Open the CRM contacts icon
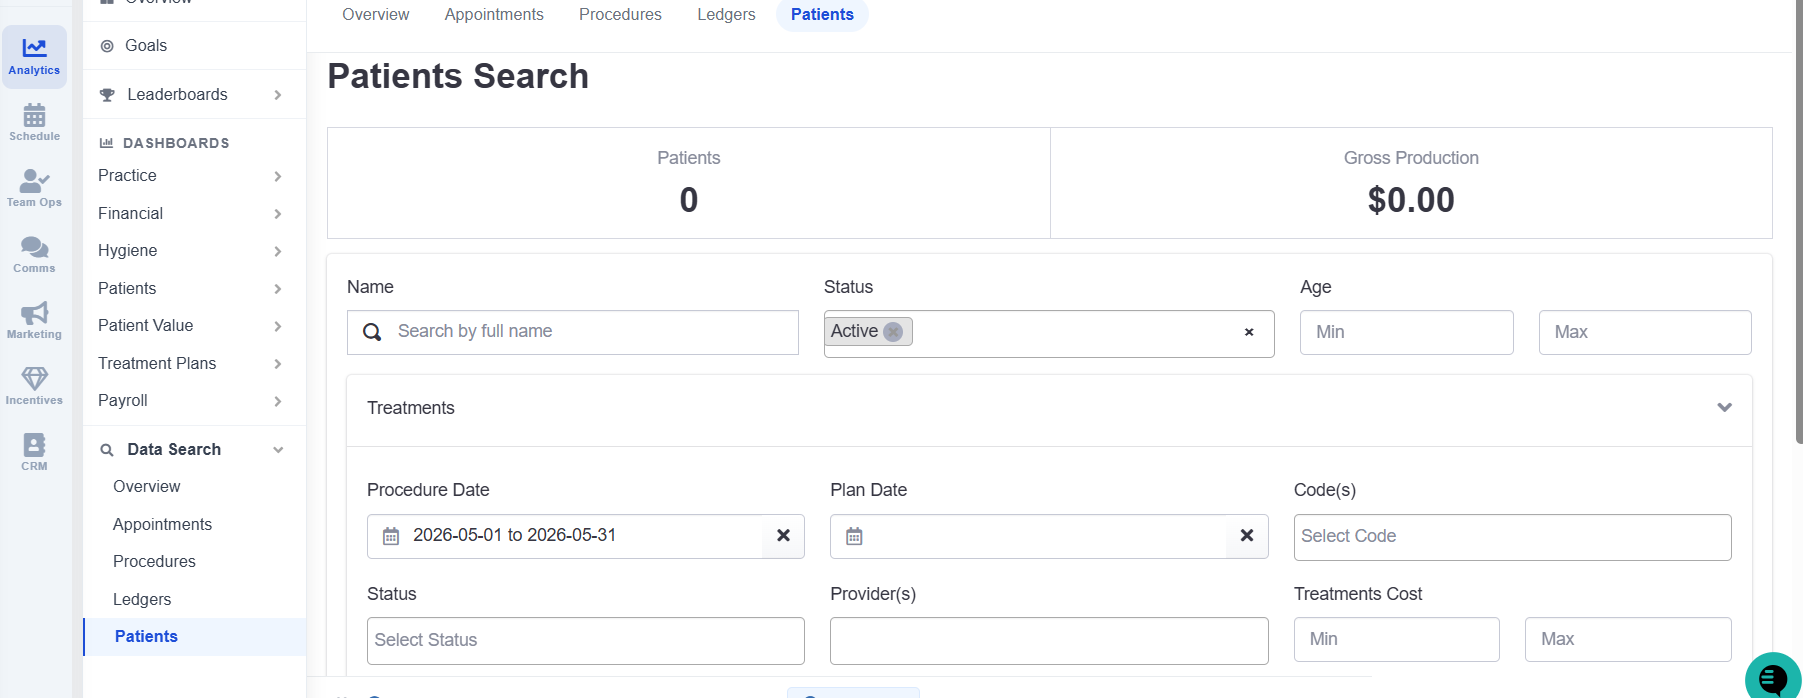 pyautogui.click(x=34, y=445)
